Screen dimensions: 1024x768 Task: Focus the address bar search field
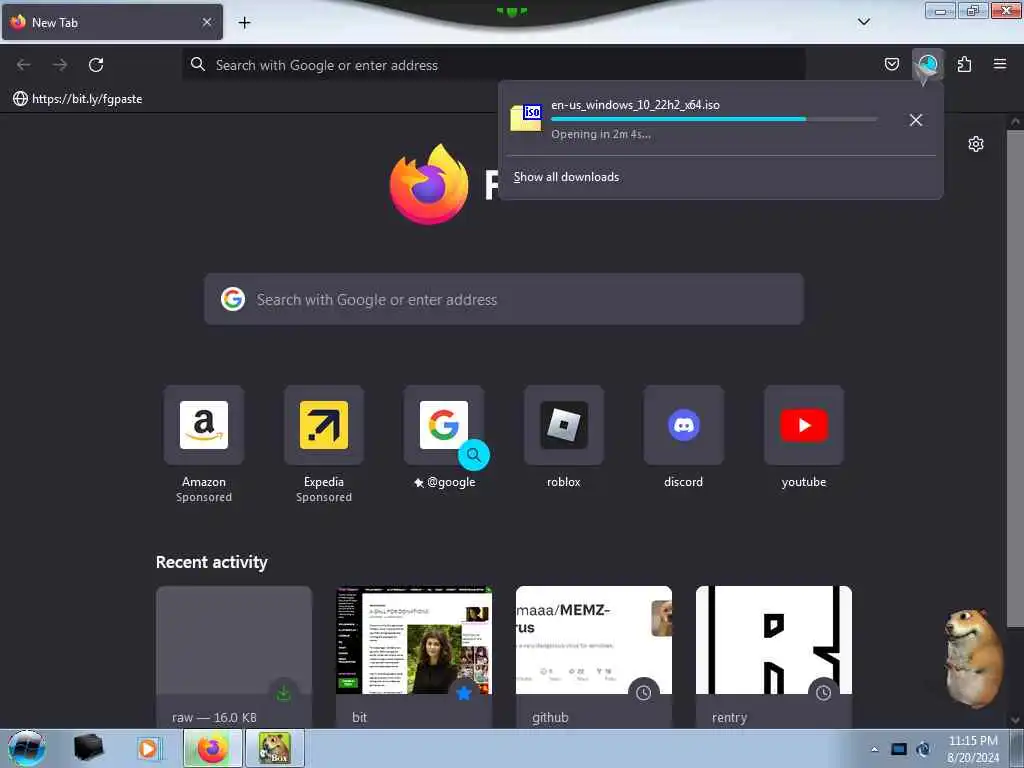[494, 65]
